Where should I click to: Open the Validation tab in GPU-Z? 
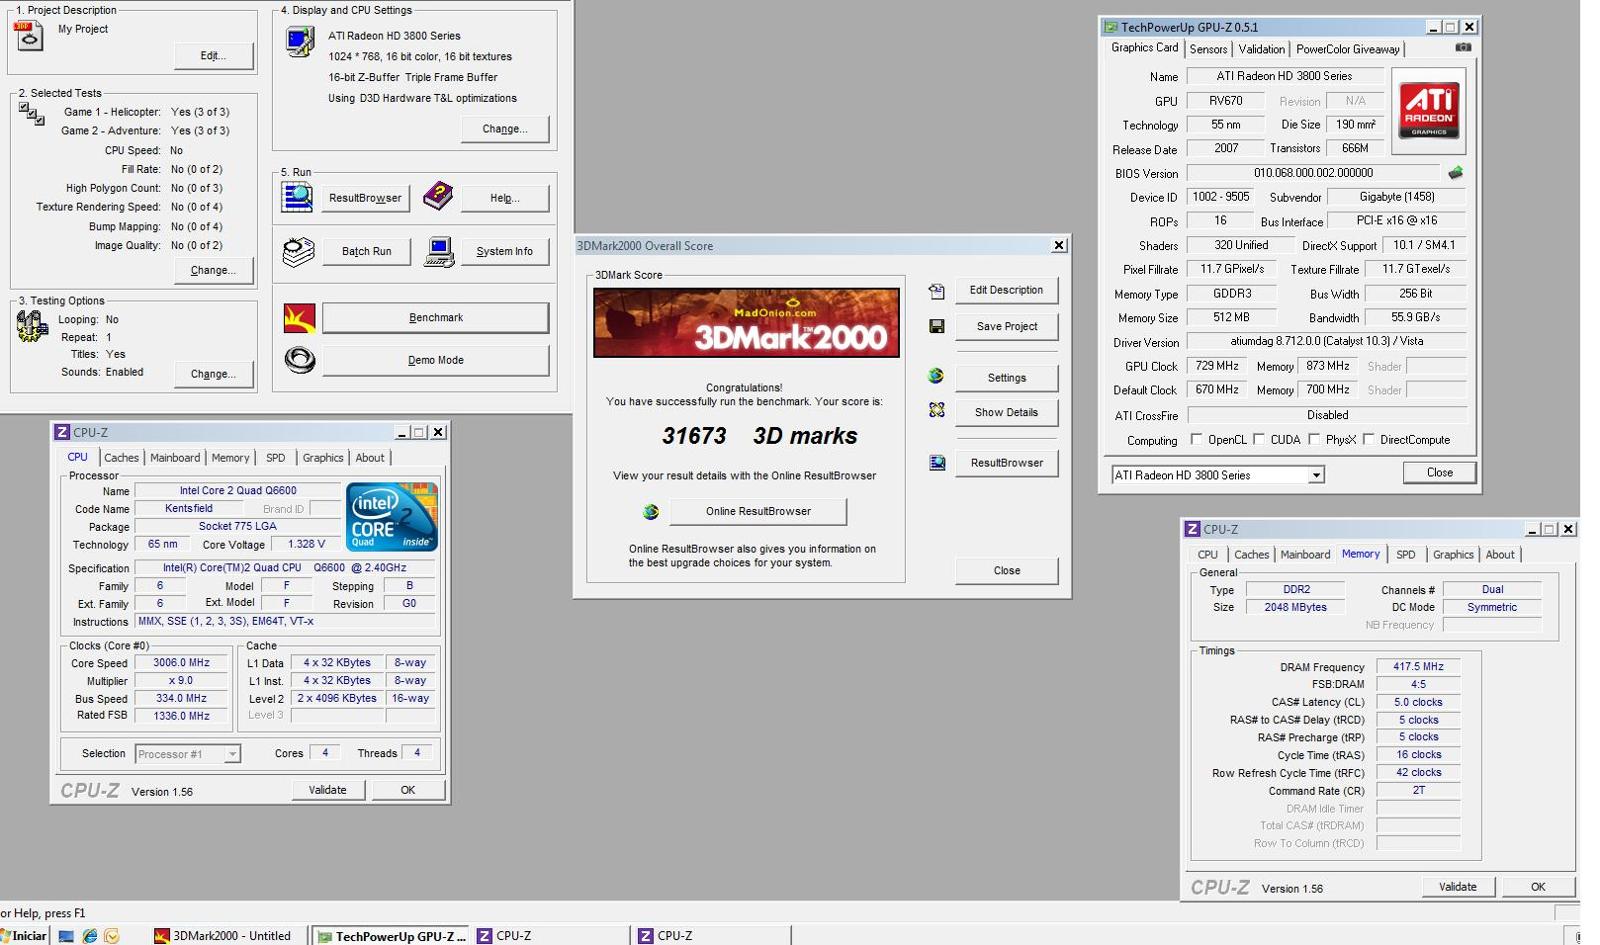click(1261, 49)
